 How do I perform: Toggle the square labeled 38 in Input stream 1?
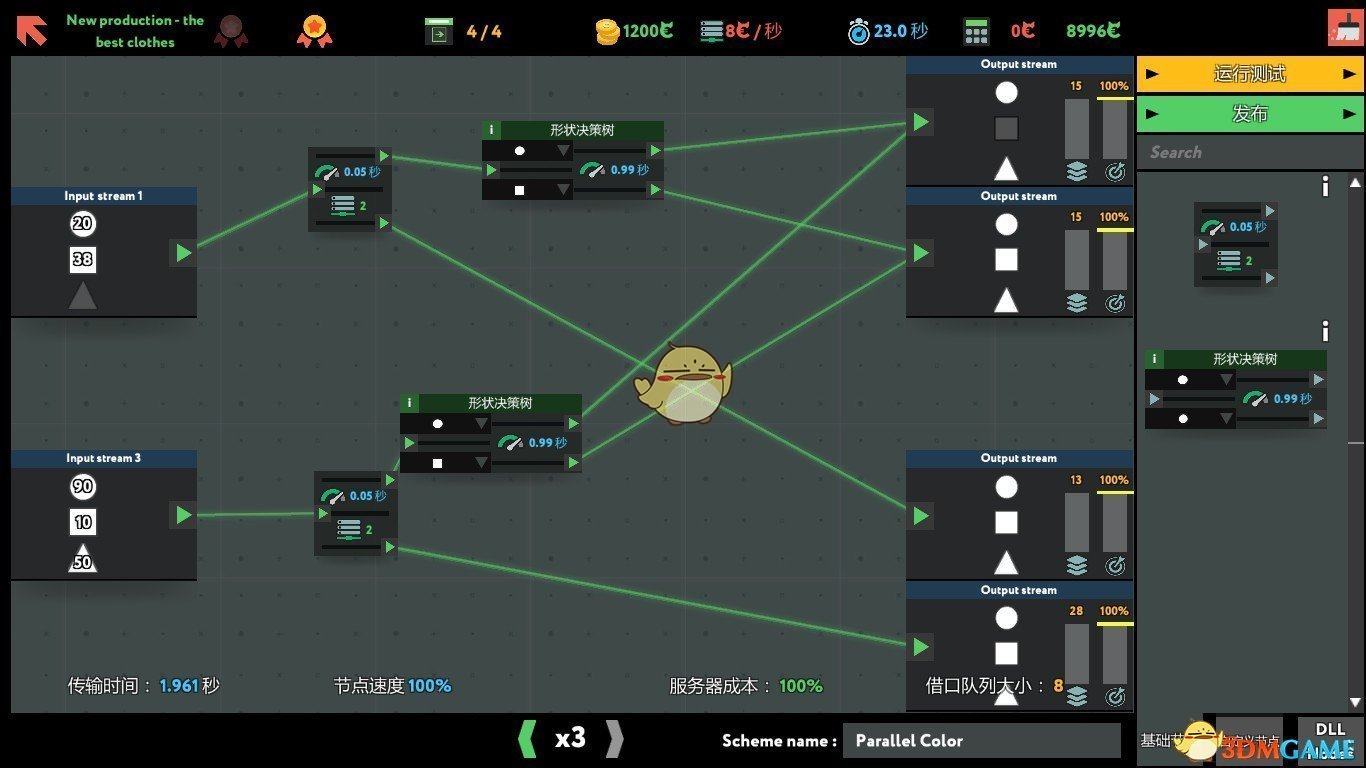(x=83, y=260)
